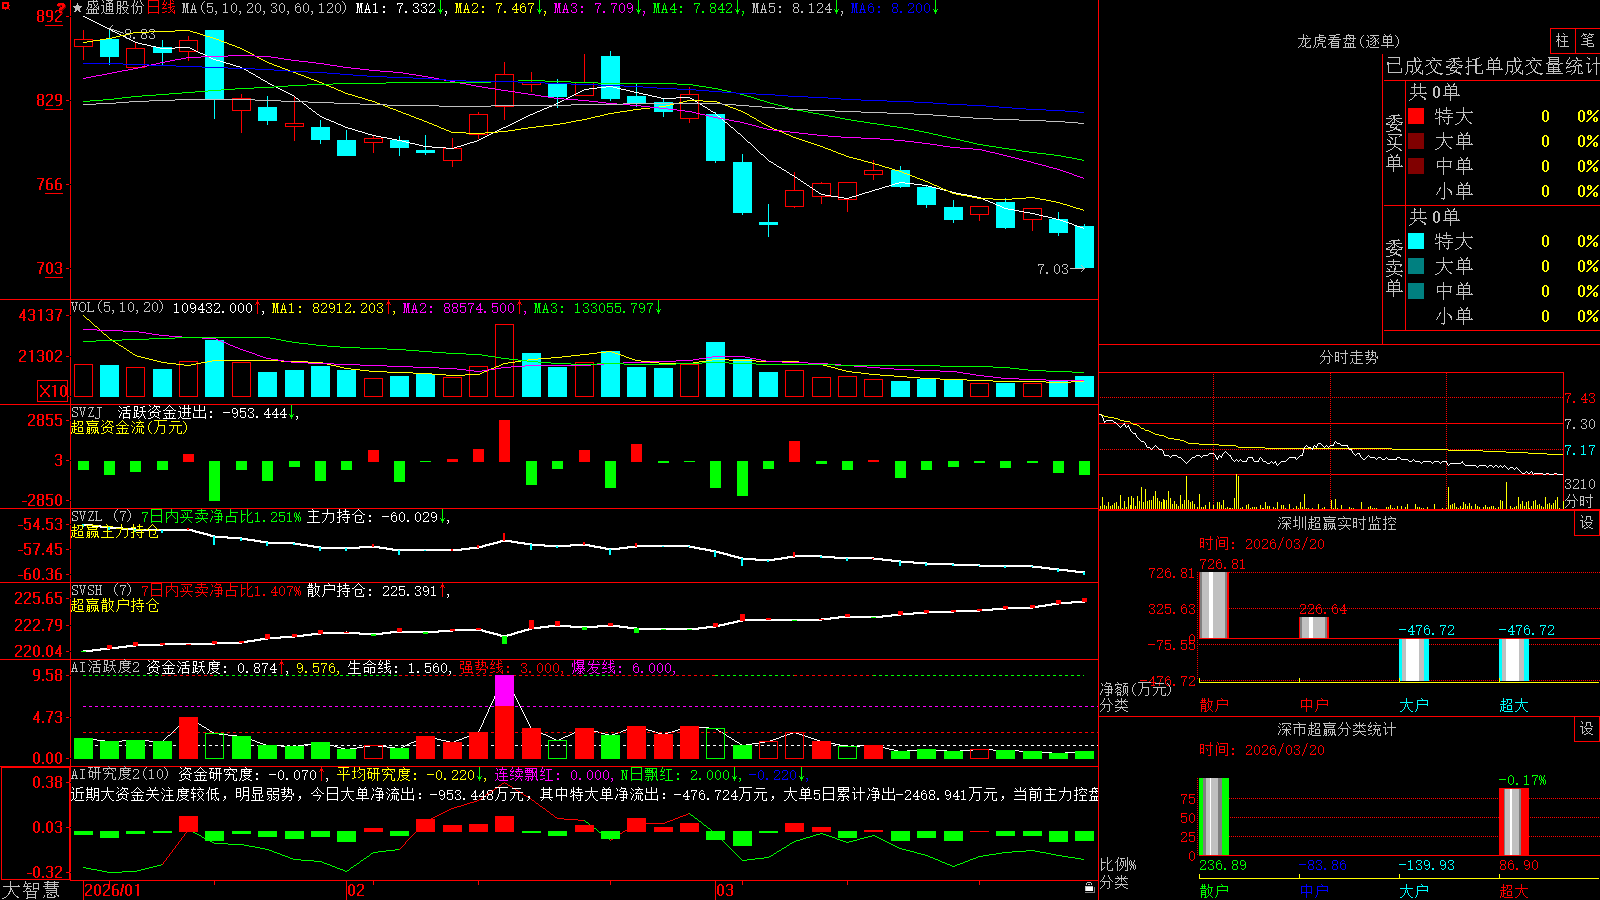Click the 大智慧 logo at bottom-left
The width and height of the screenshot is (1600, 900).
point(31,890)
